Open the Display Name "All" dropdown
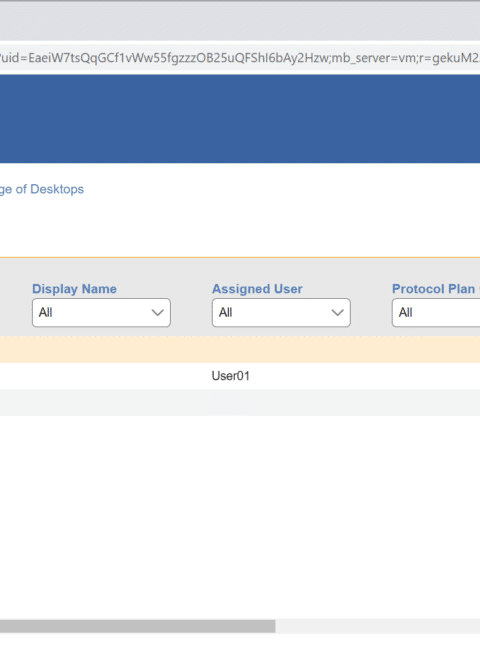This screenshot has height=650, width=480. tap(102, 313)
